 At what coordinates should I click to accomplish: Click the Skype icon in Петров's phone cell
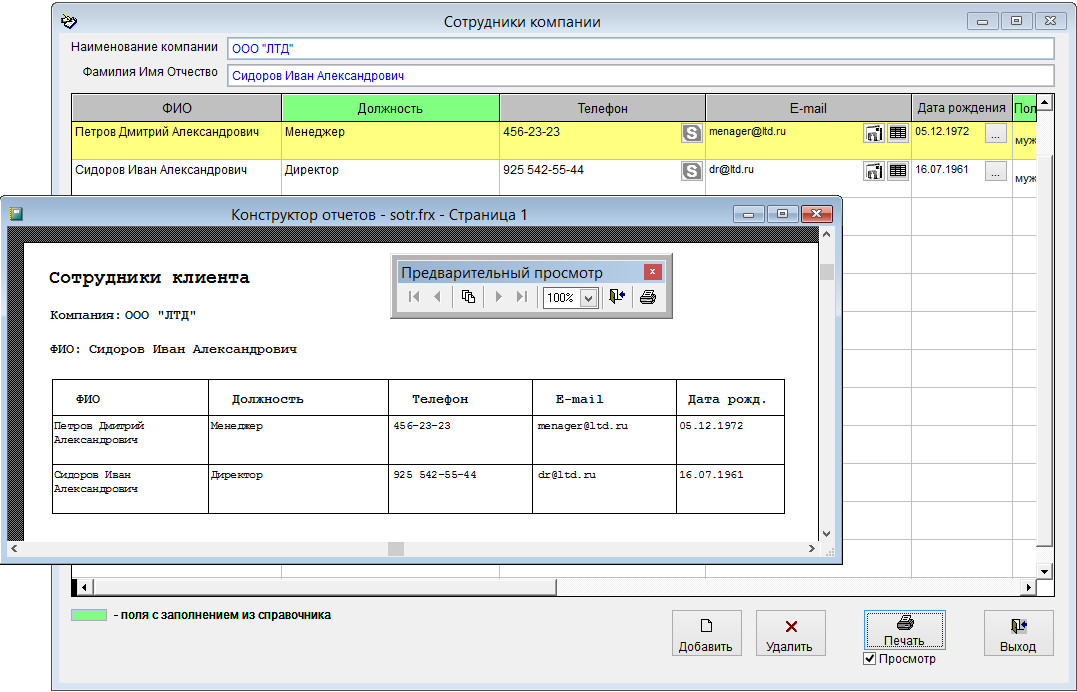click(691, 133)
